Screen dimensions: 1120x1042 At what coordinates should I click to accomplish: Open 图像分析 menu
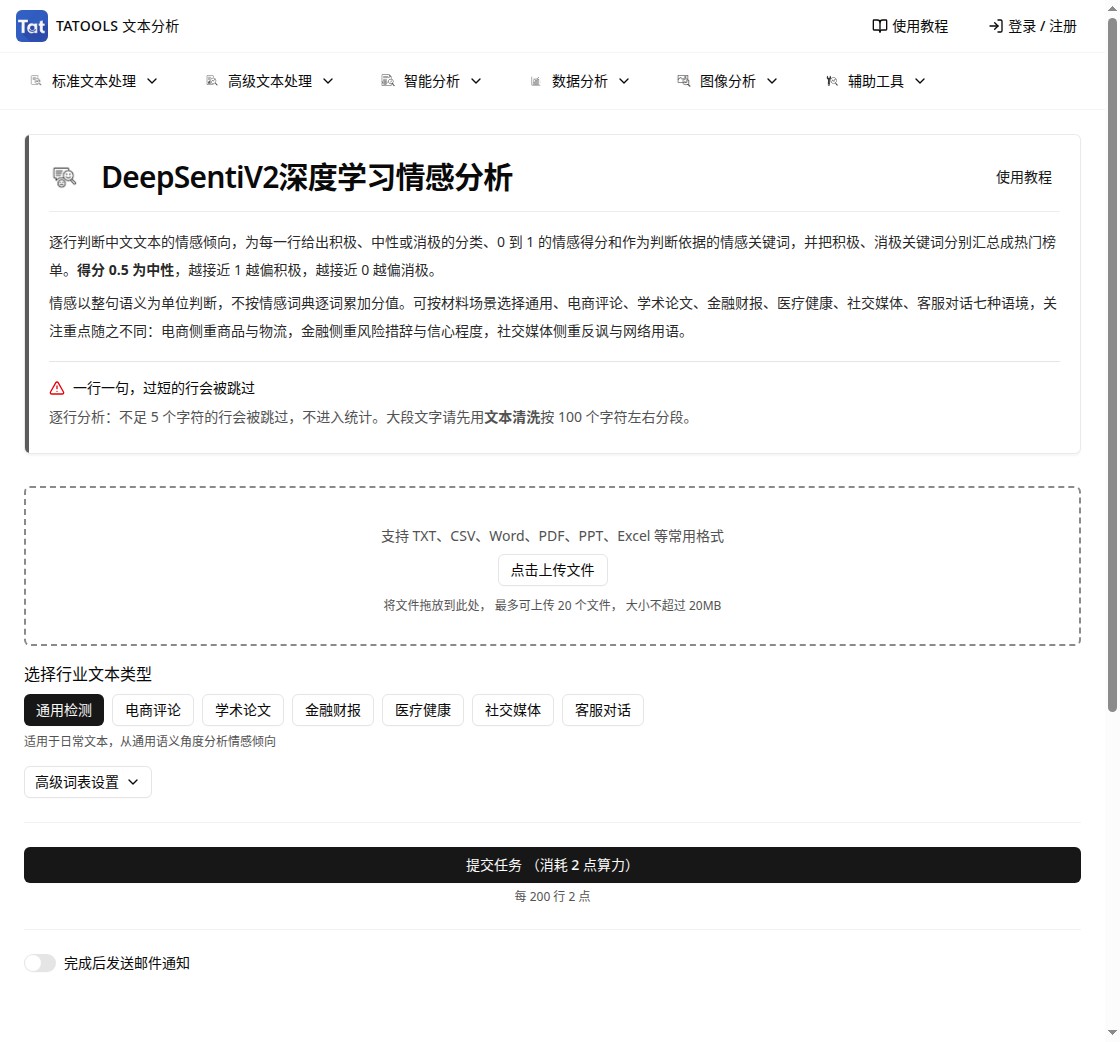(727, 81)
